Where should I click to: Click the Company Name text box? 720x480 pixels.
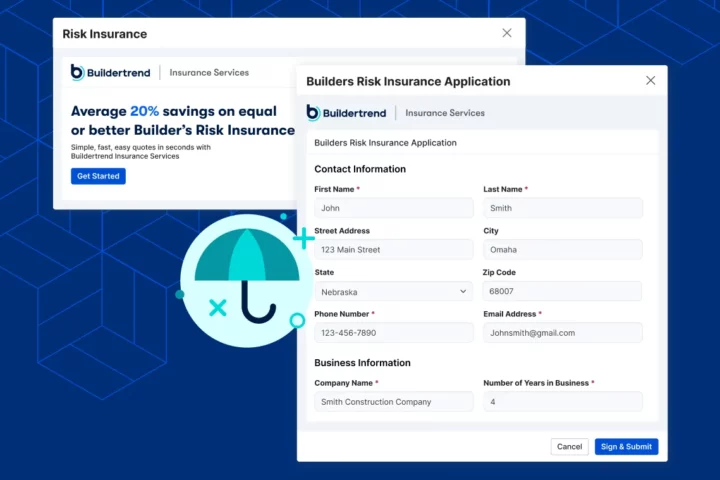click(x=393, y=402)
